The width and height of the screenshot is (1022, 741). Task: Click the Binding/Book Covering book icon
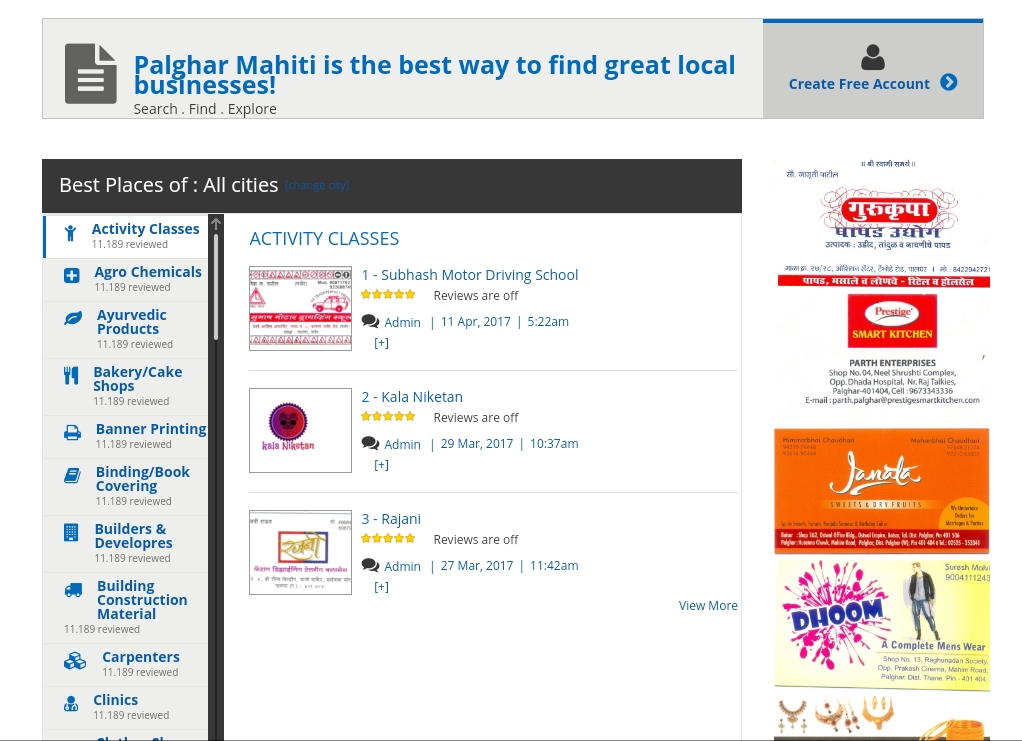pyautogui.click(x=72, y=475)
